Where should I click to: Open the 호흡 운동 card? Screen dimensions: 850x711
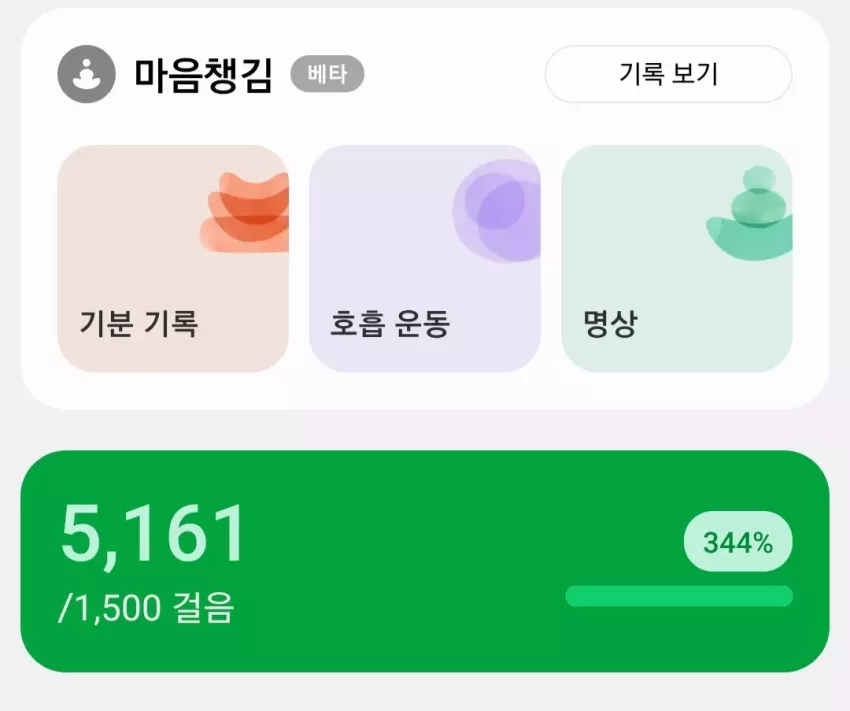(424, 258)
